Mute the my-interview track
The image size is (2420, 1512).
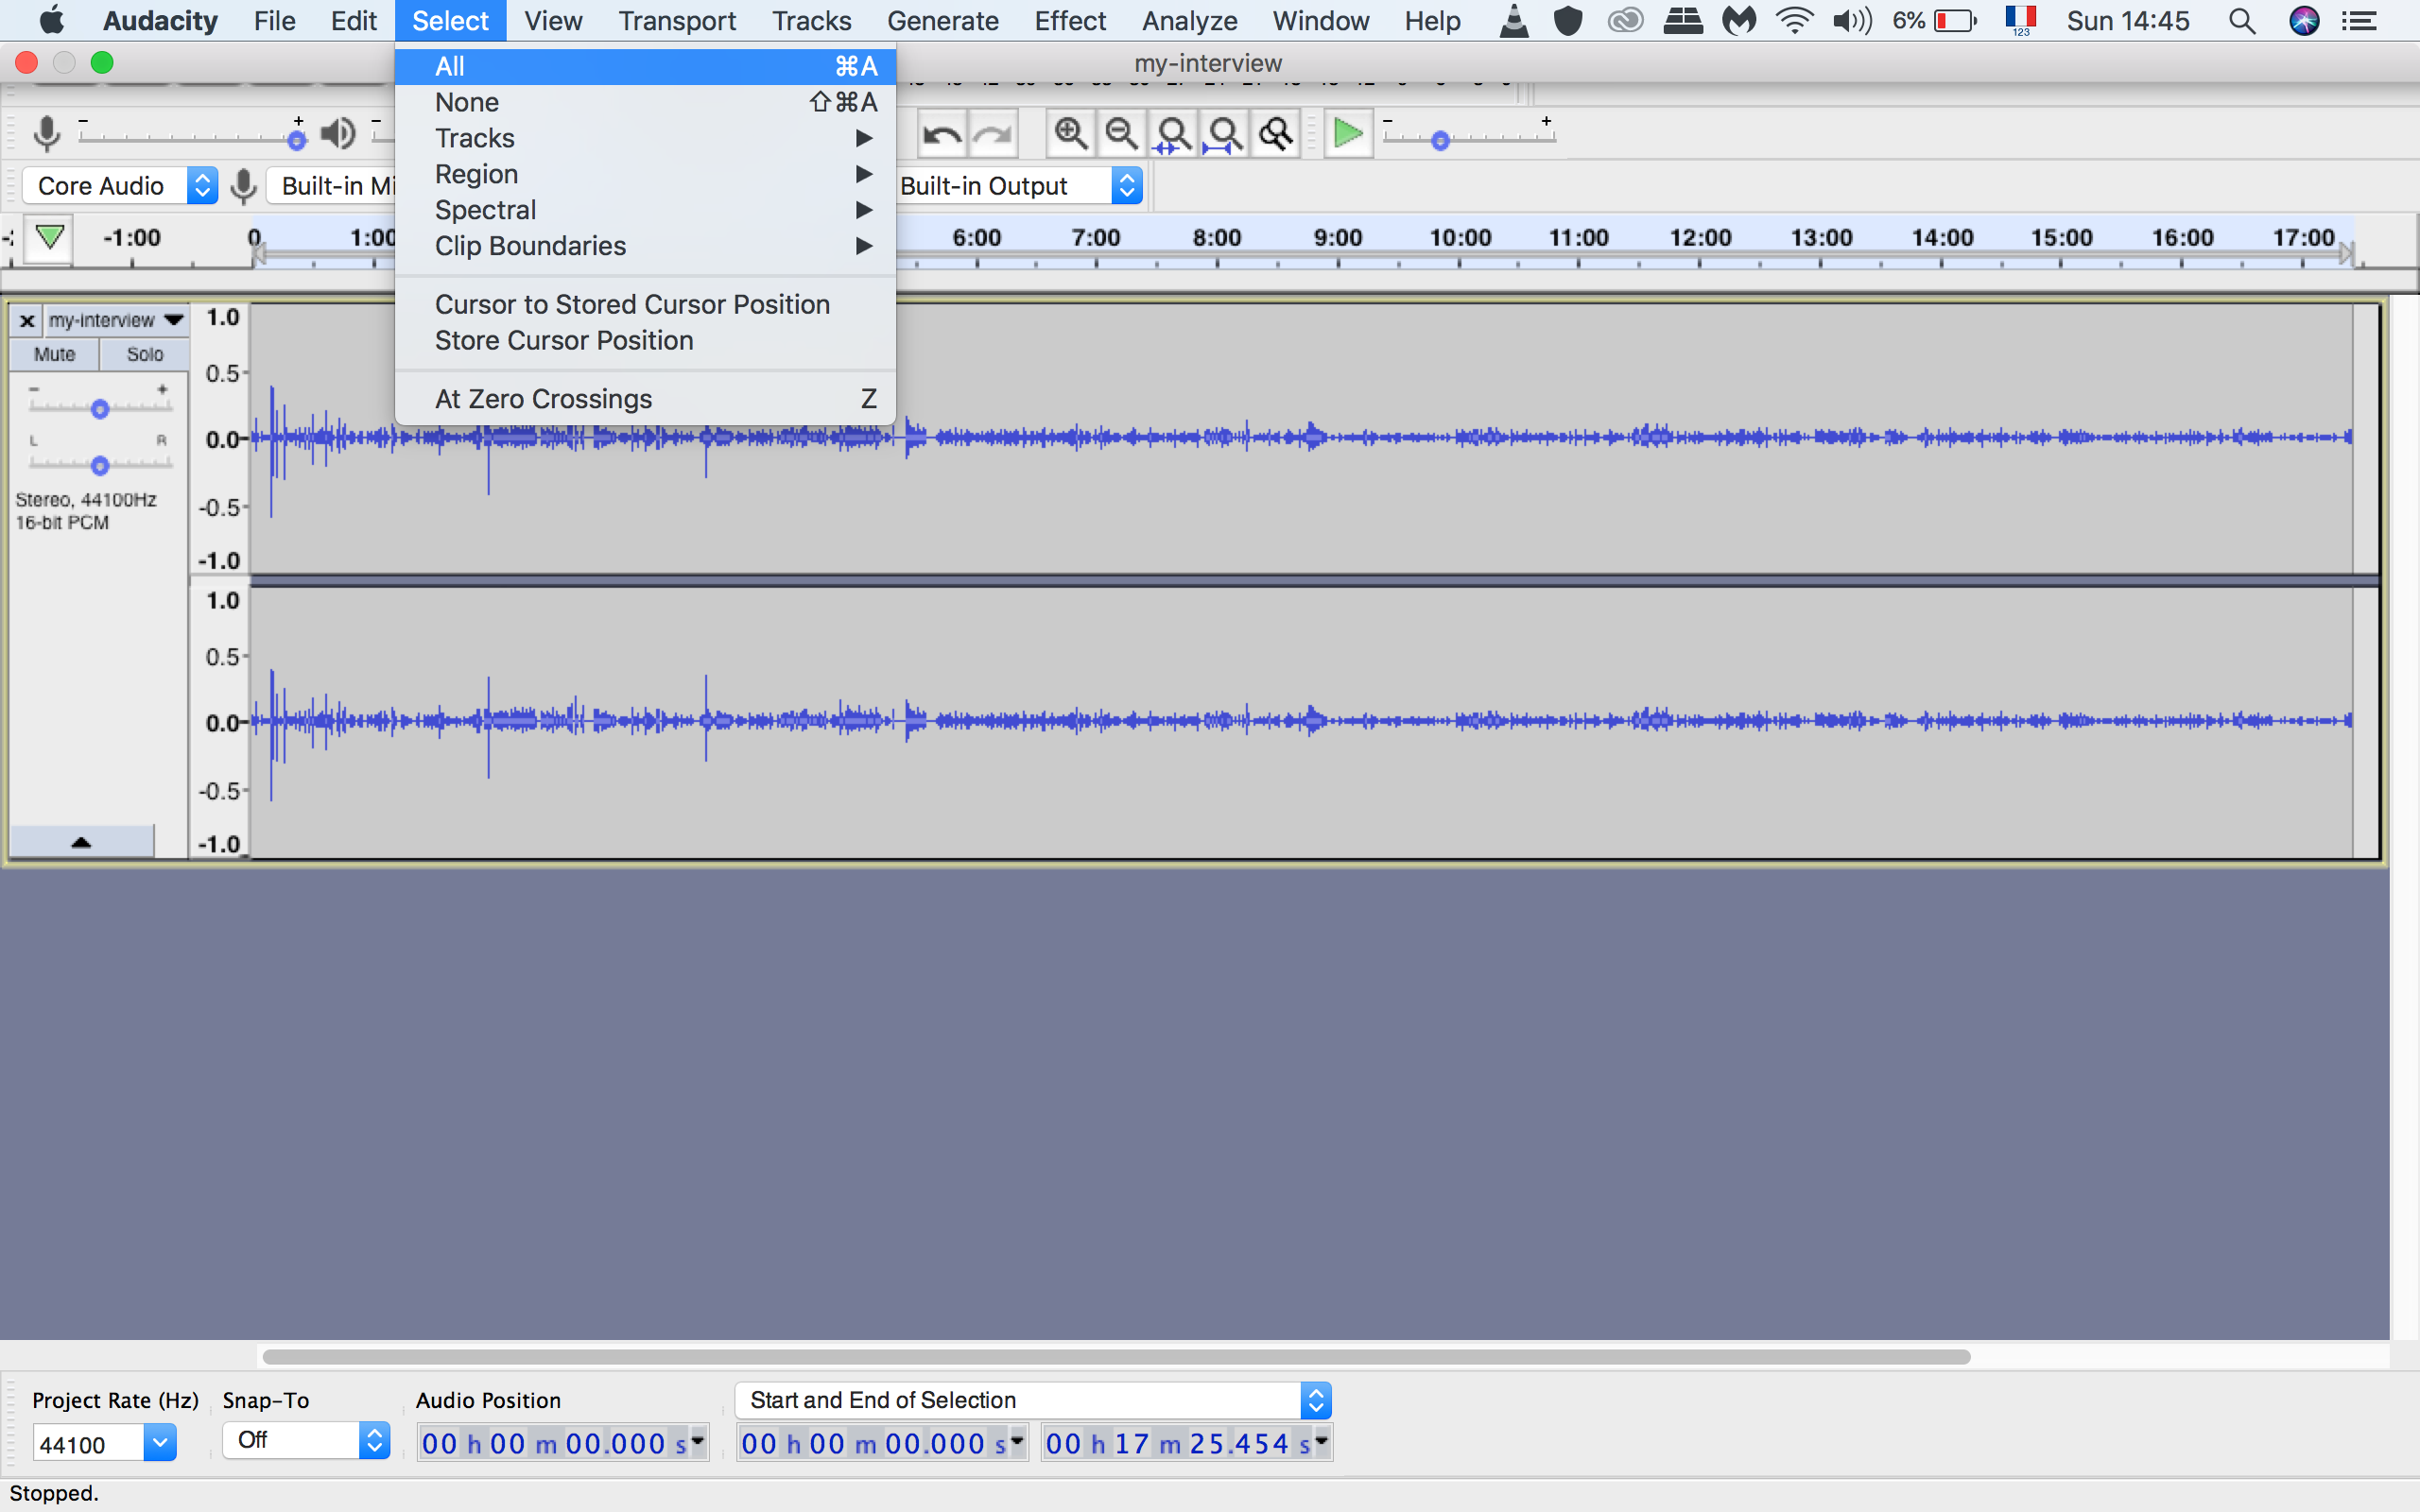click(54, 354)
